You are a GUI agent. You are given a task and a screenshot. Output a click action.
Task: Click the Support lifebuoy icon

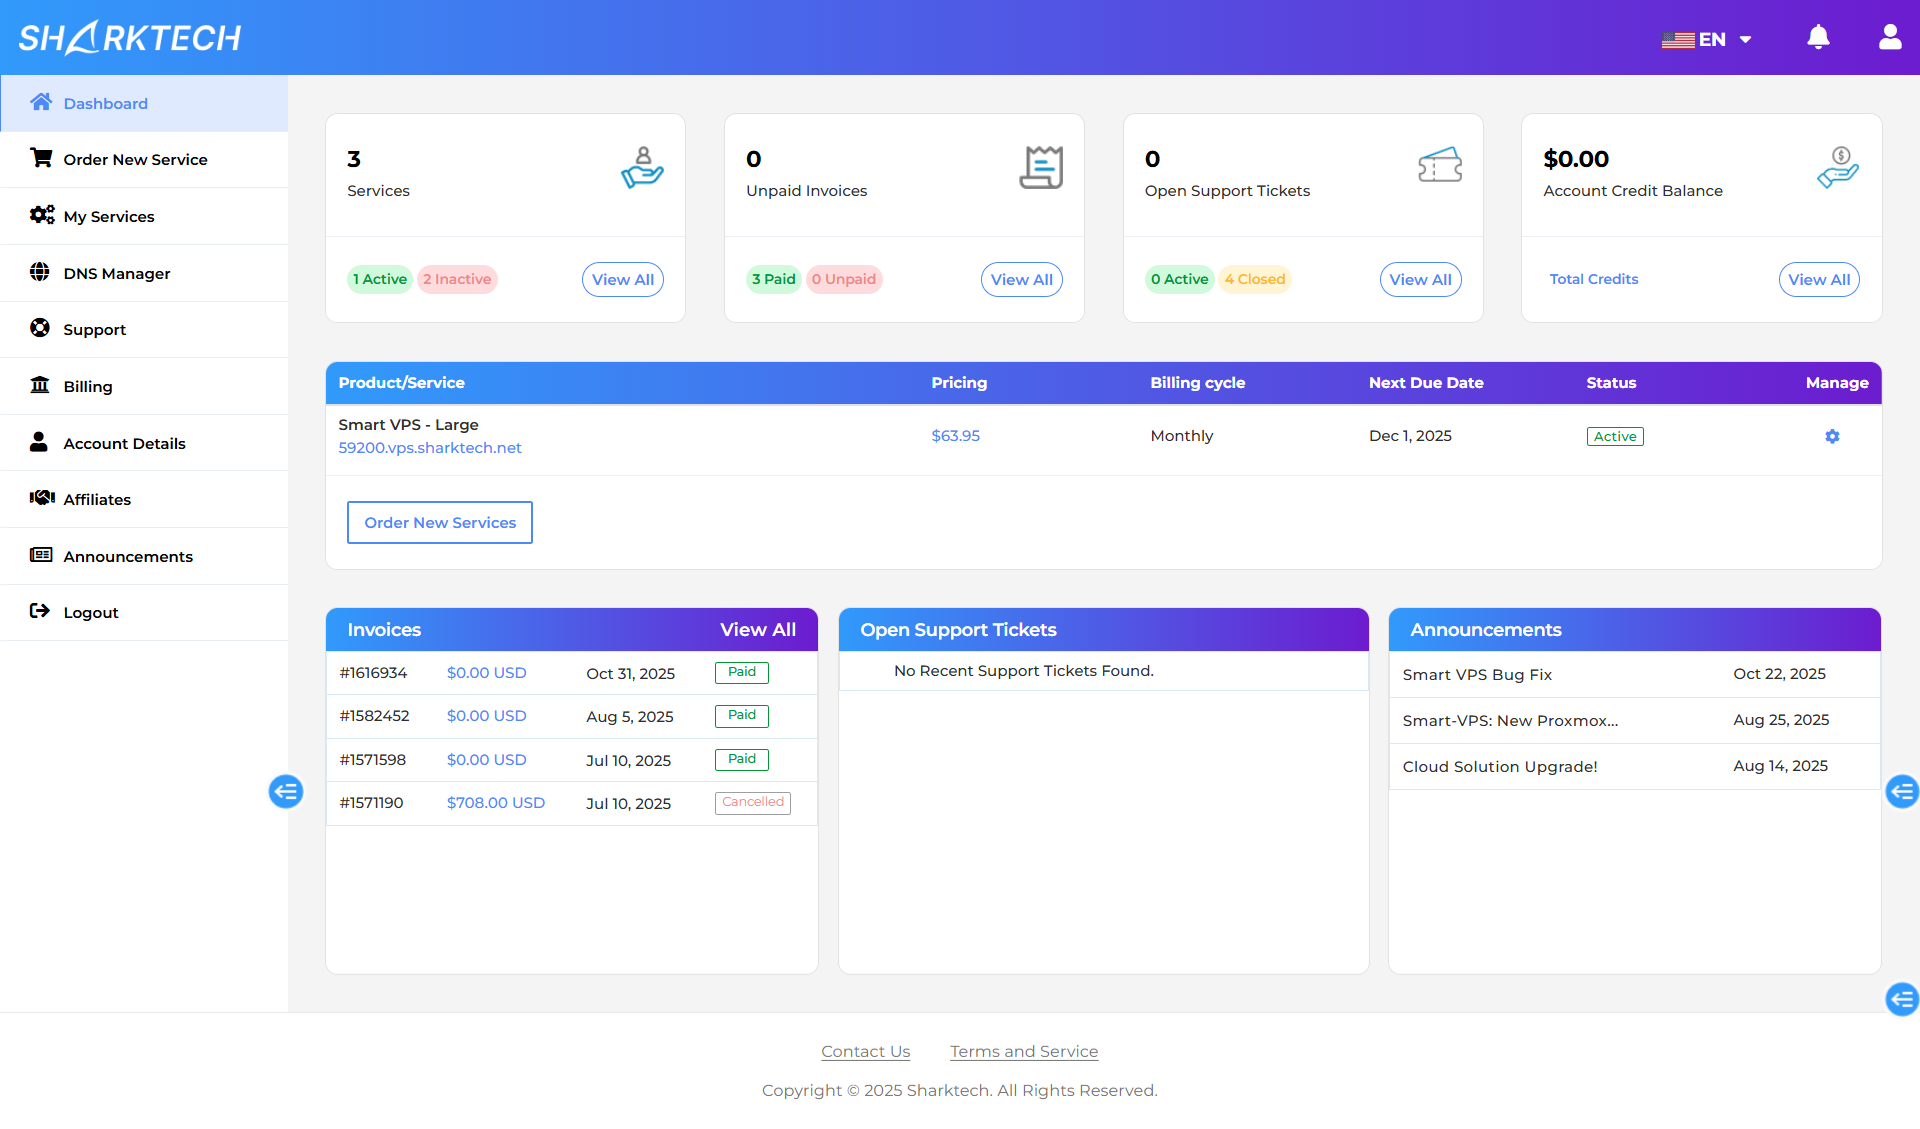pos(40,328)
